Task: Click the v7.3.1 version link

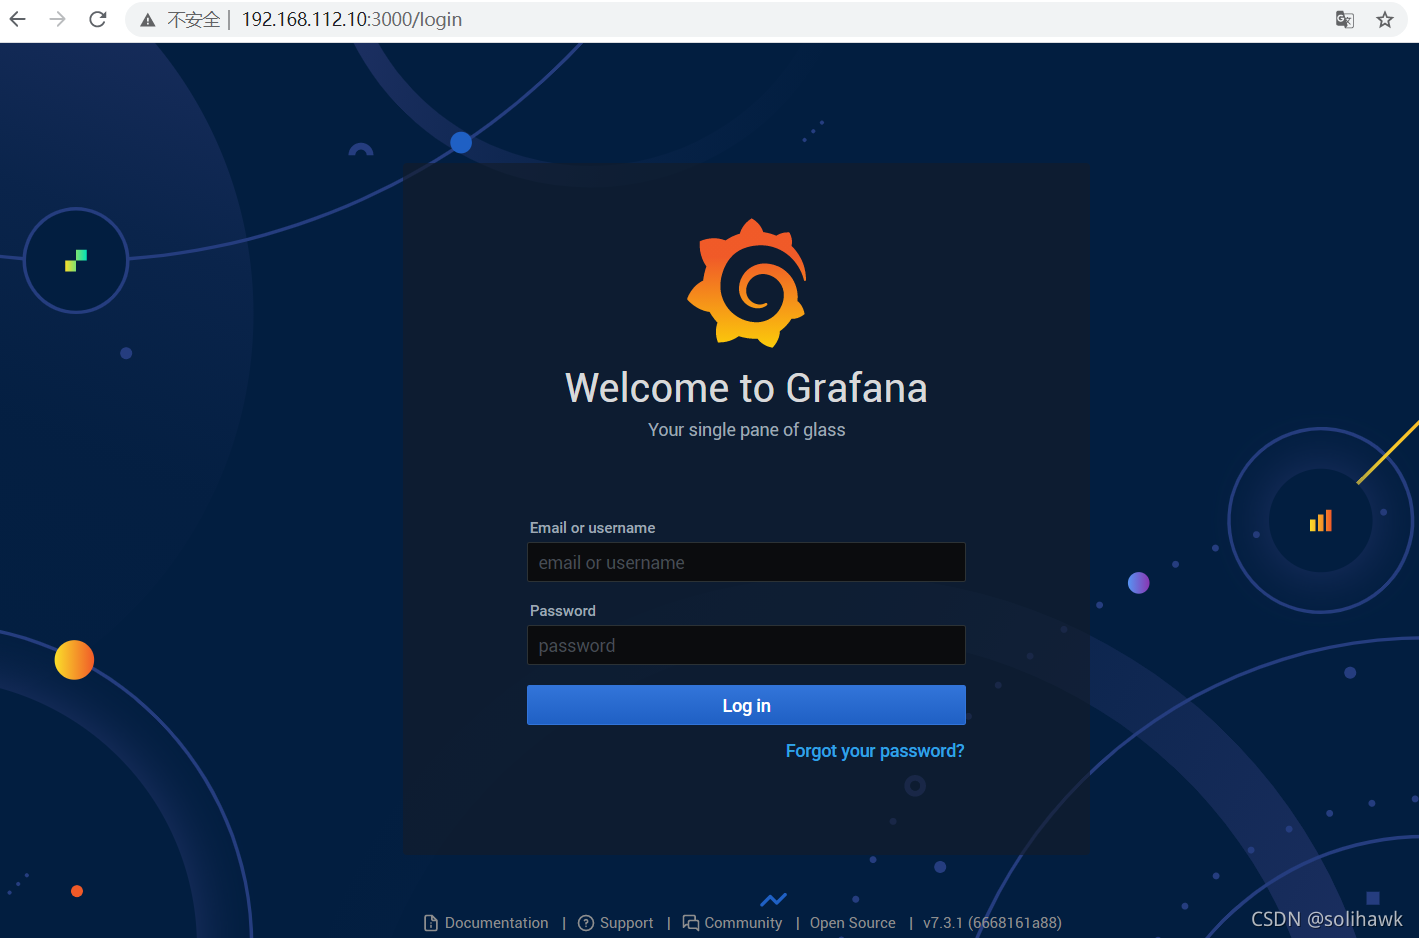Action: coord(992,923)
